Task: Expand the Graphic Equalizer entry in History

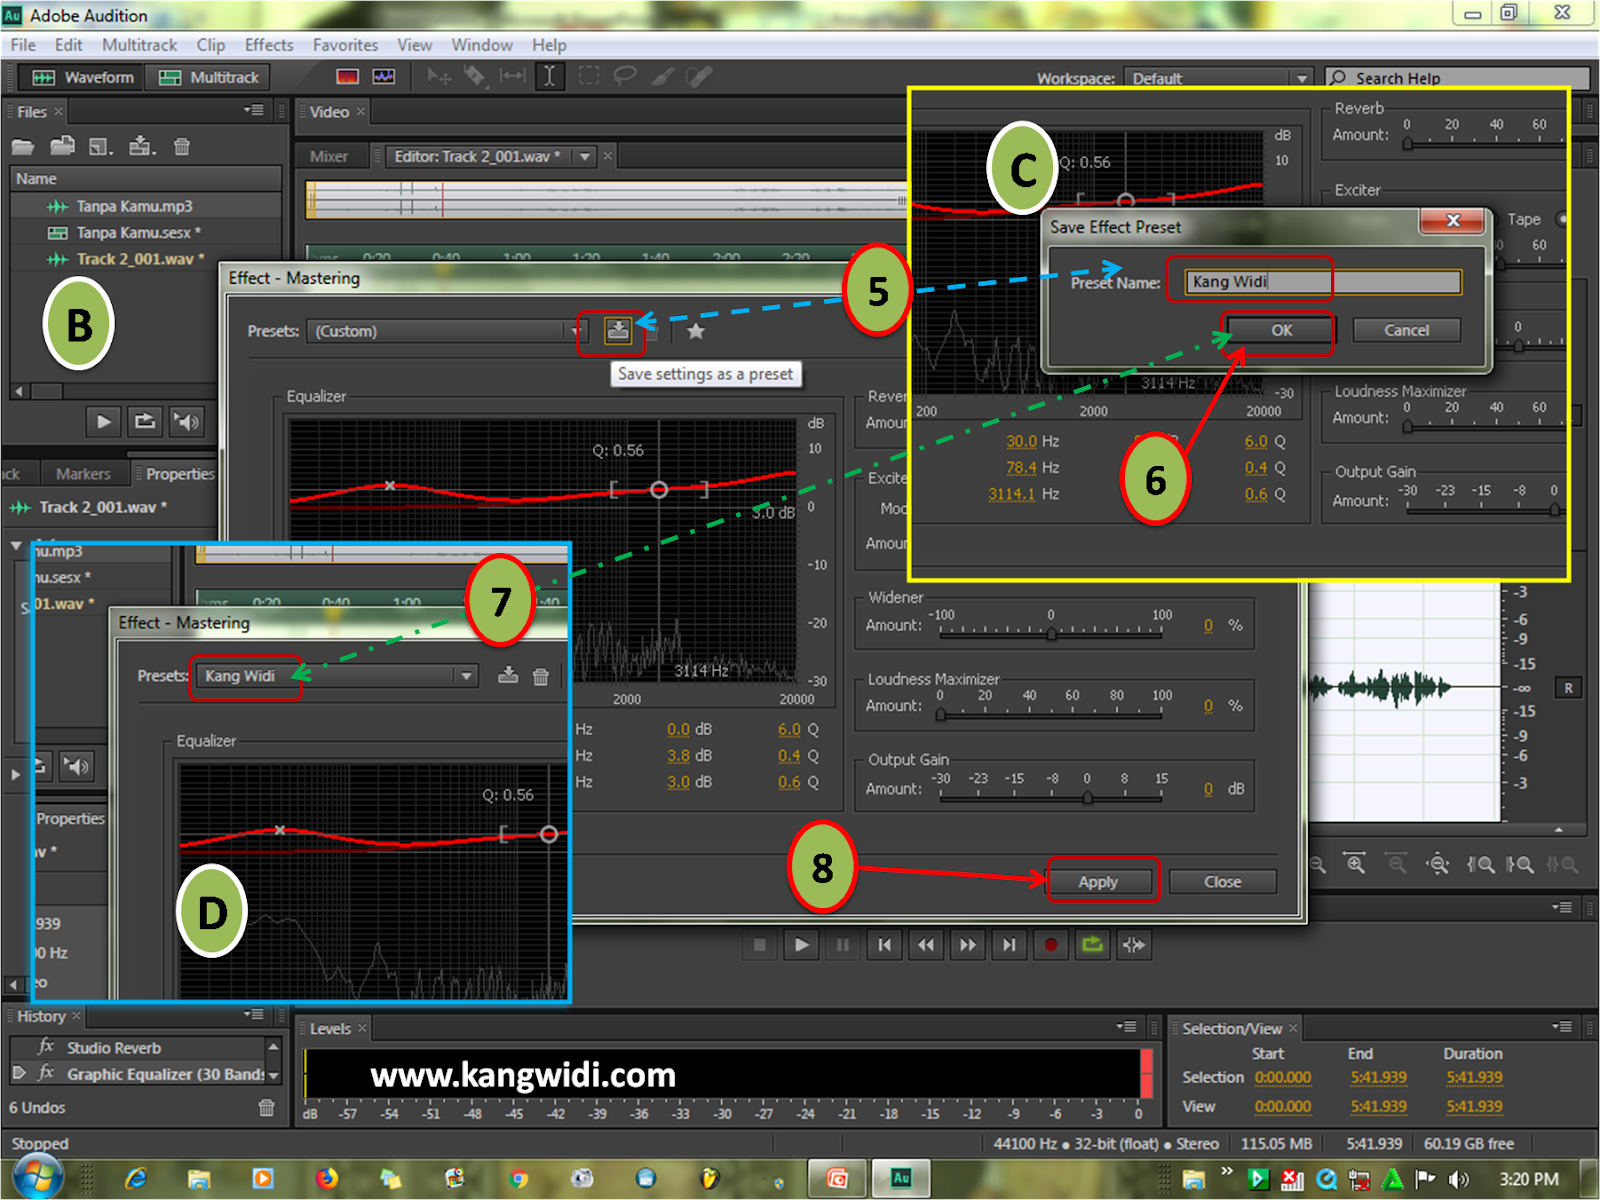Action: (20, 1074)
